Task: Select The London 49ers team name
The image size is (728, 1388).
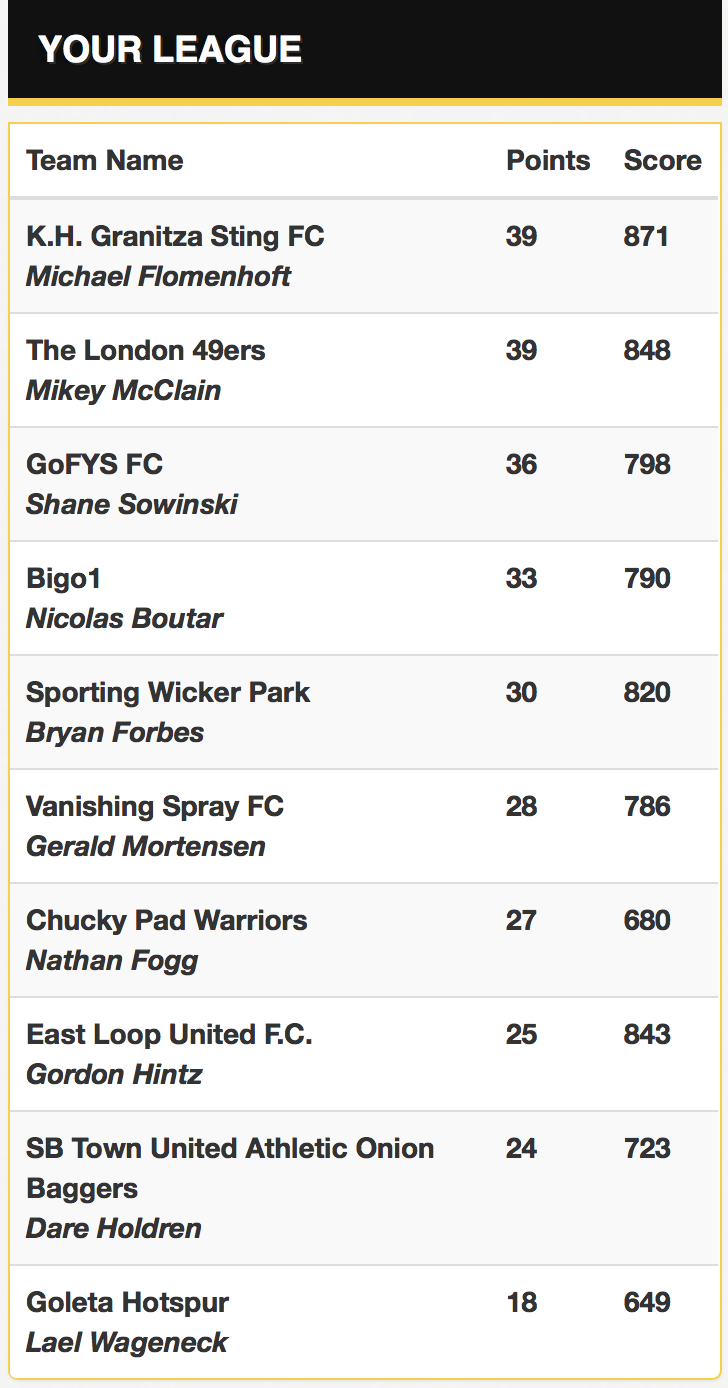Action: [146, 351]
